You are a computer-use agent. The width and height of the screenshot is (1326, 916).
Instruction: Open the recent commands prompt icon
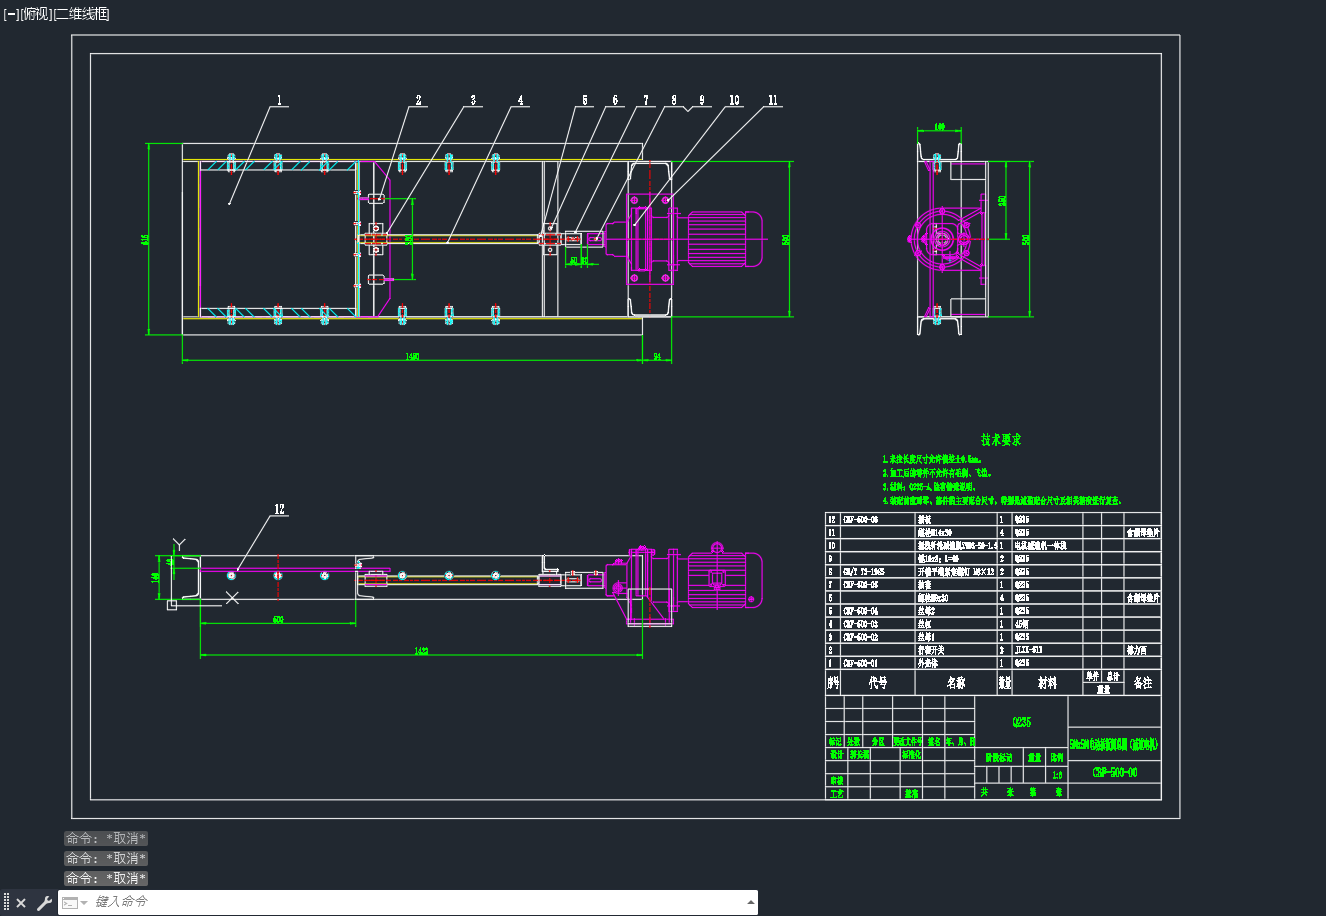pos(71,903)
